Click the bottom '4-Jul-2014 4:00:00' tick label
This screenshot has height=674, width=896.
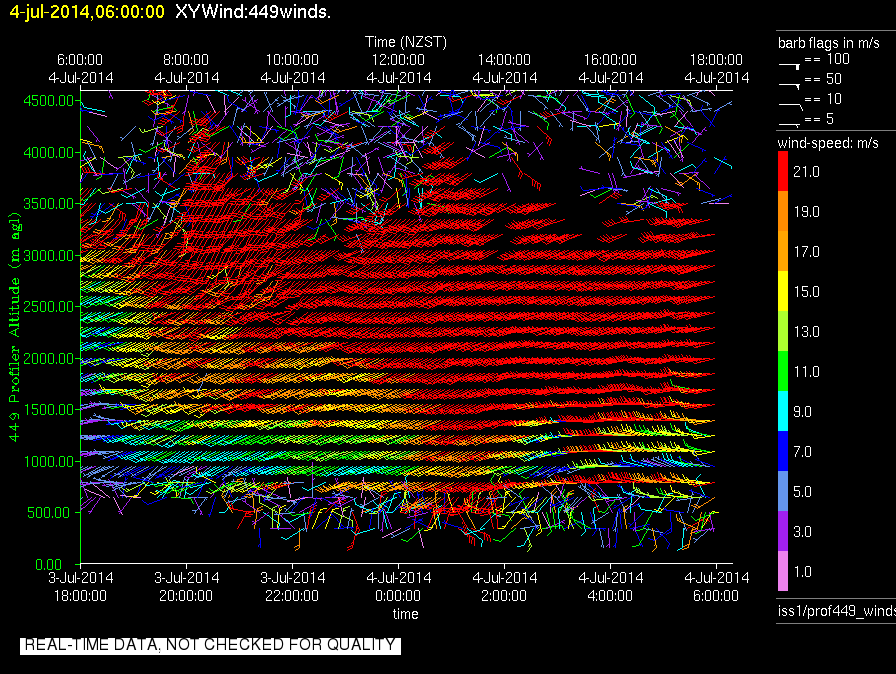tap(610, 587)
